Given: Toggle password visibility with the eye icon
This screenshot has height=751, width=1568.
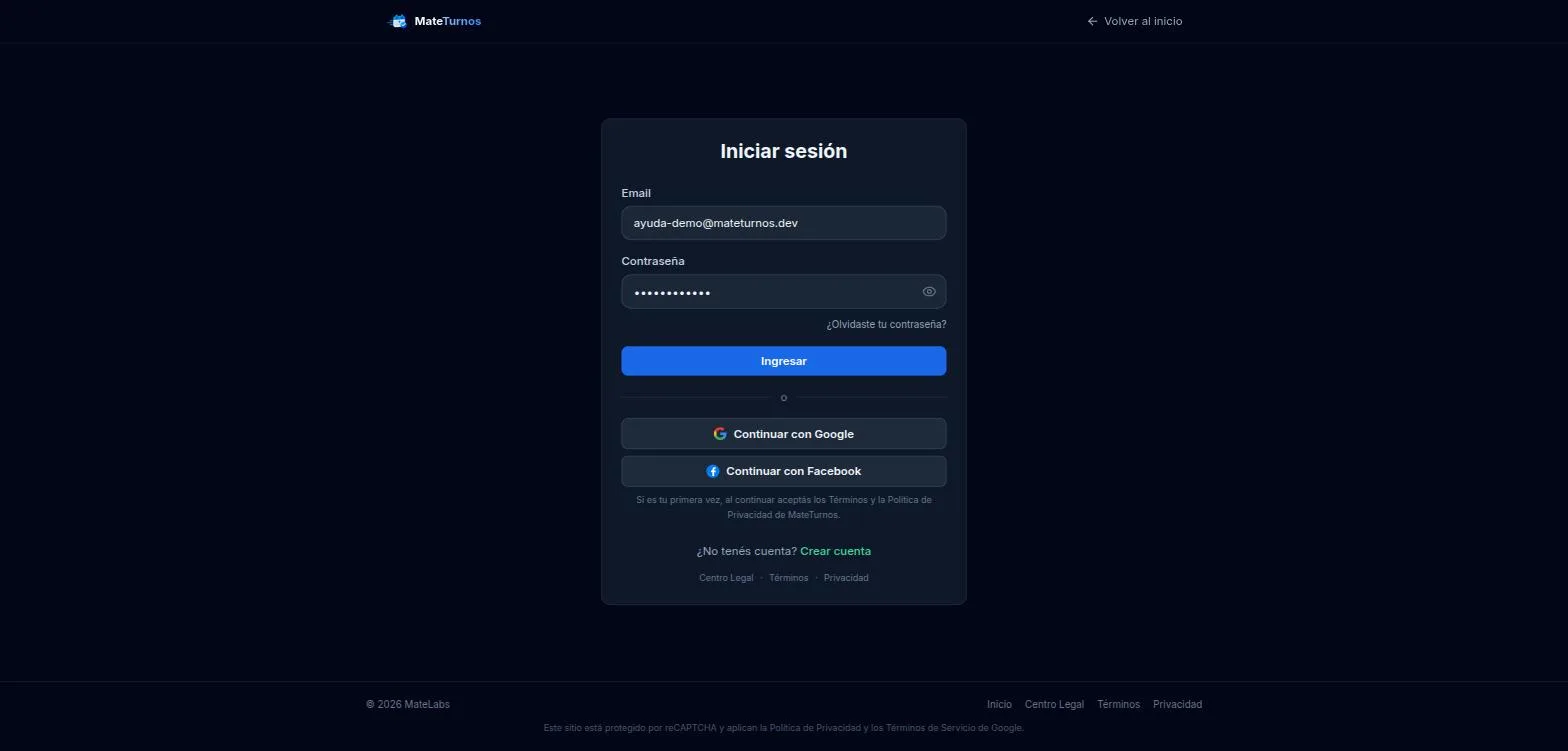Looking at the screenshot, I should (x=929, y=292).
